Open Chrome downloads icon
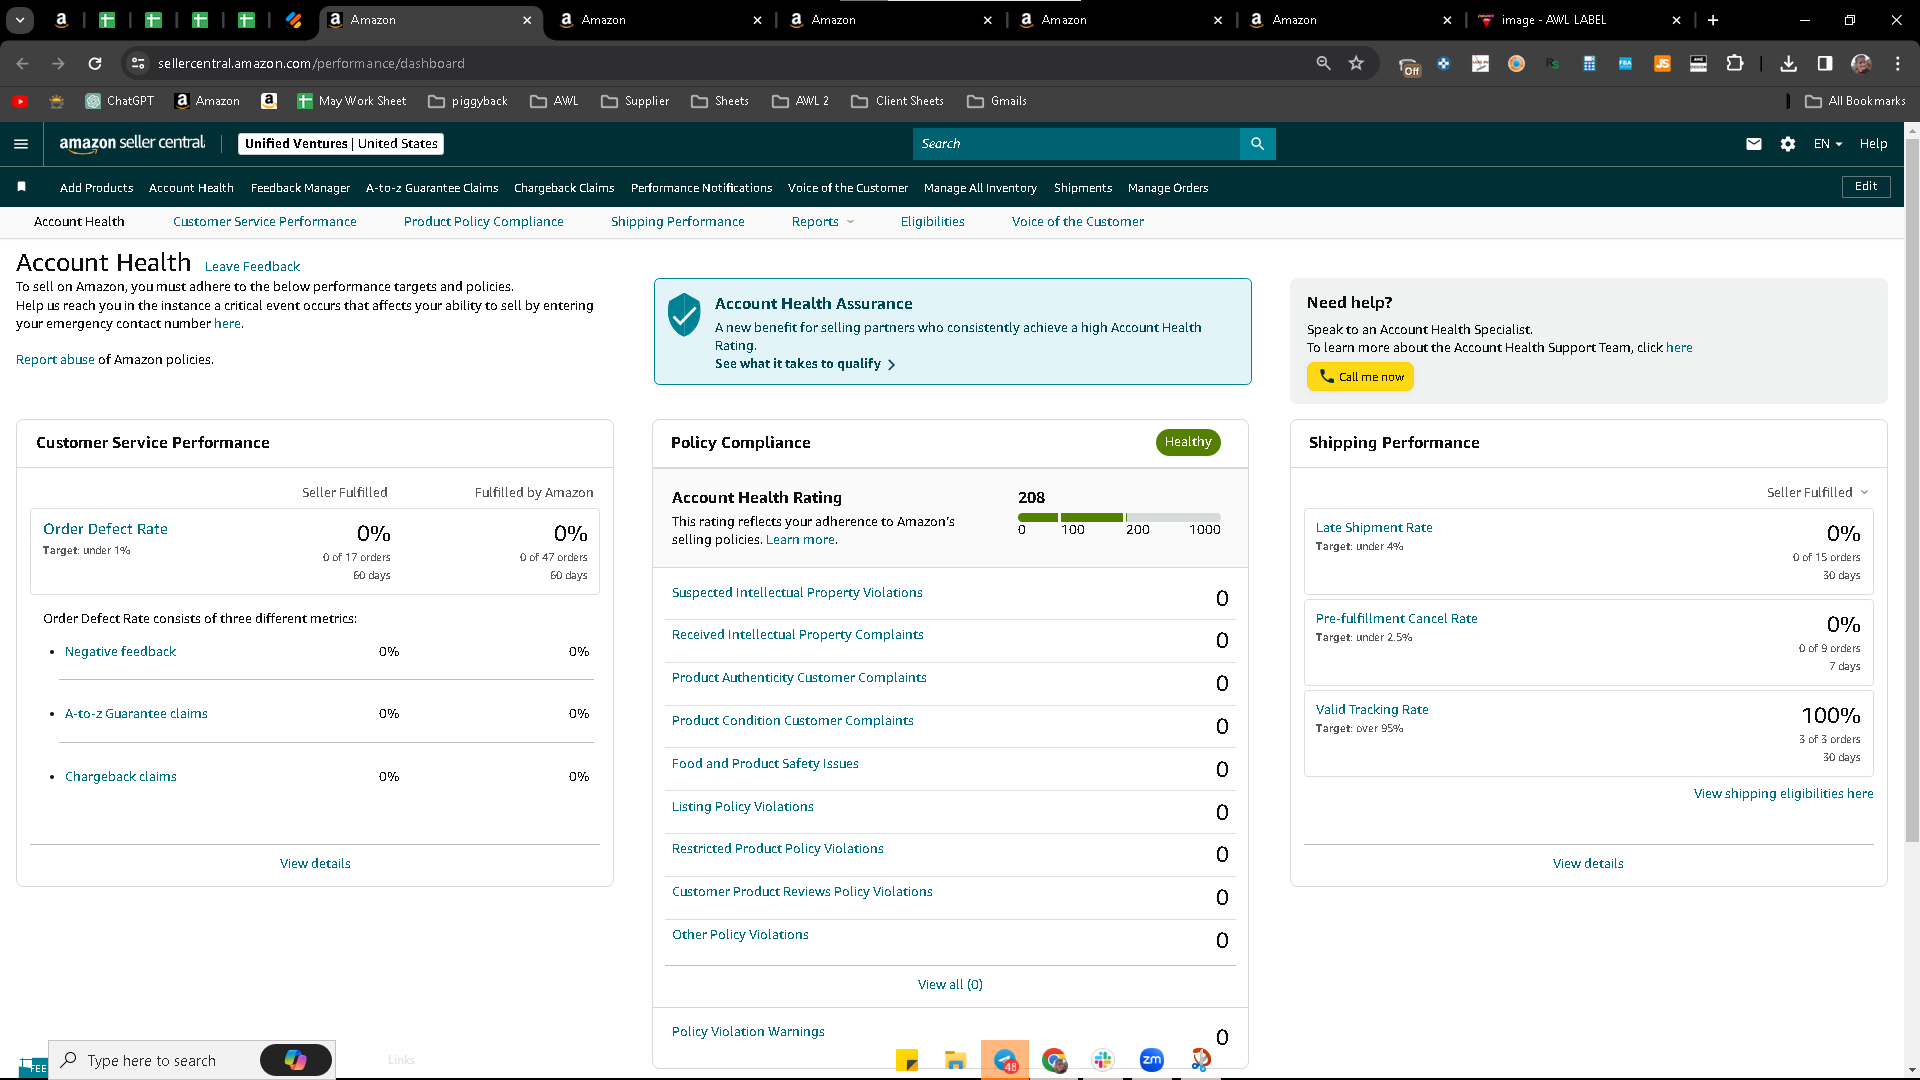The height and width of the screenshot is (1080, 1920). pos(1788,63)
